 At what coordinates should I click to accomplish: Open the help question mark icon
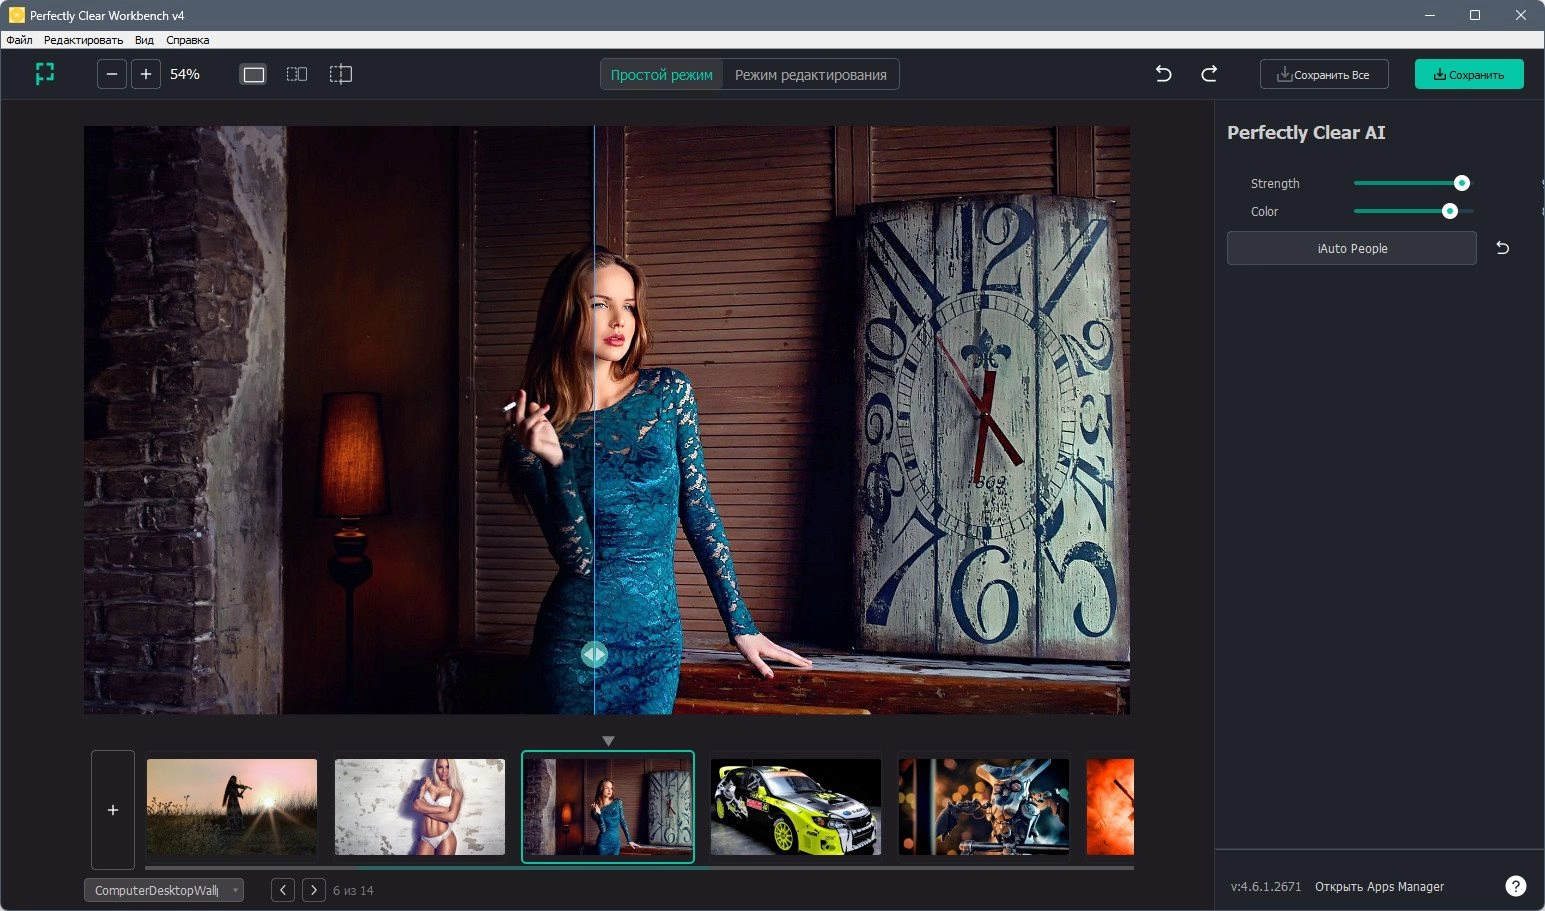coord(1516,886)
